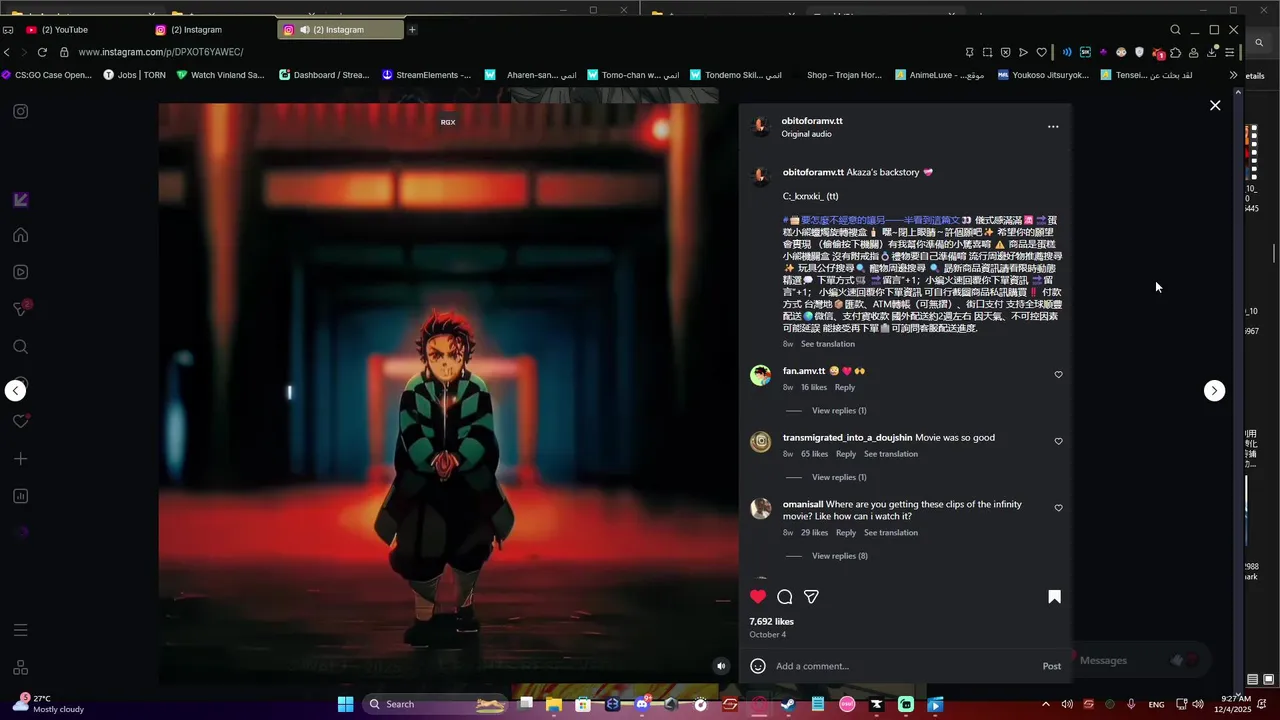
Task: Open the Jobs | TORN bookmark
Action: pos(135,75)
